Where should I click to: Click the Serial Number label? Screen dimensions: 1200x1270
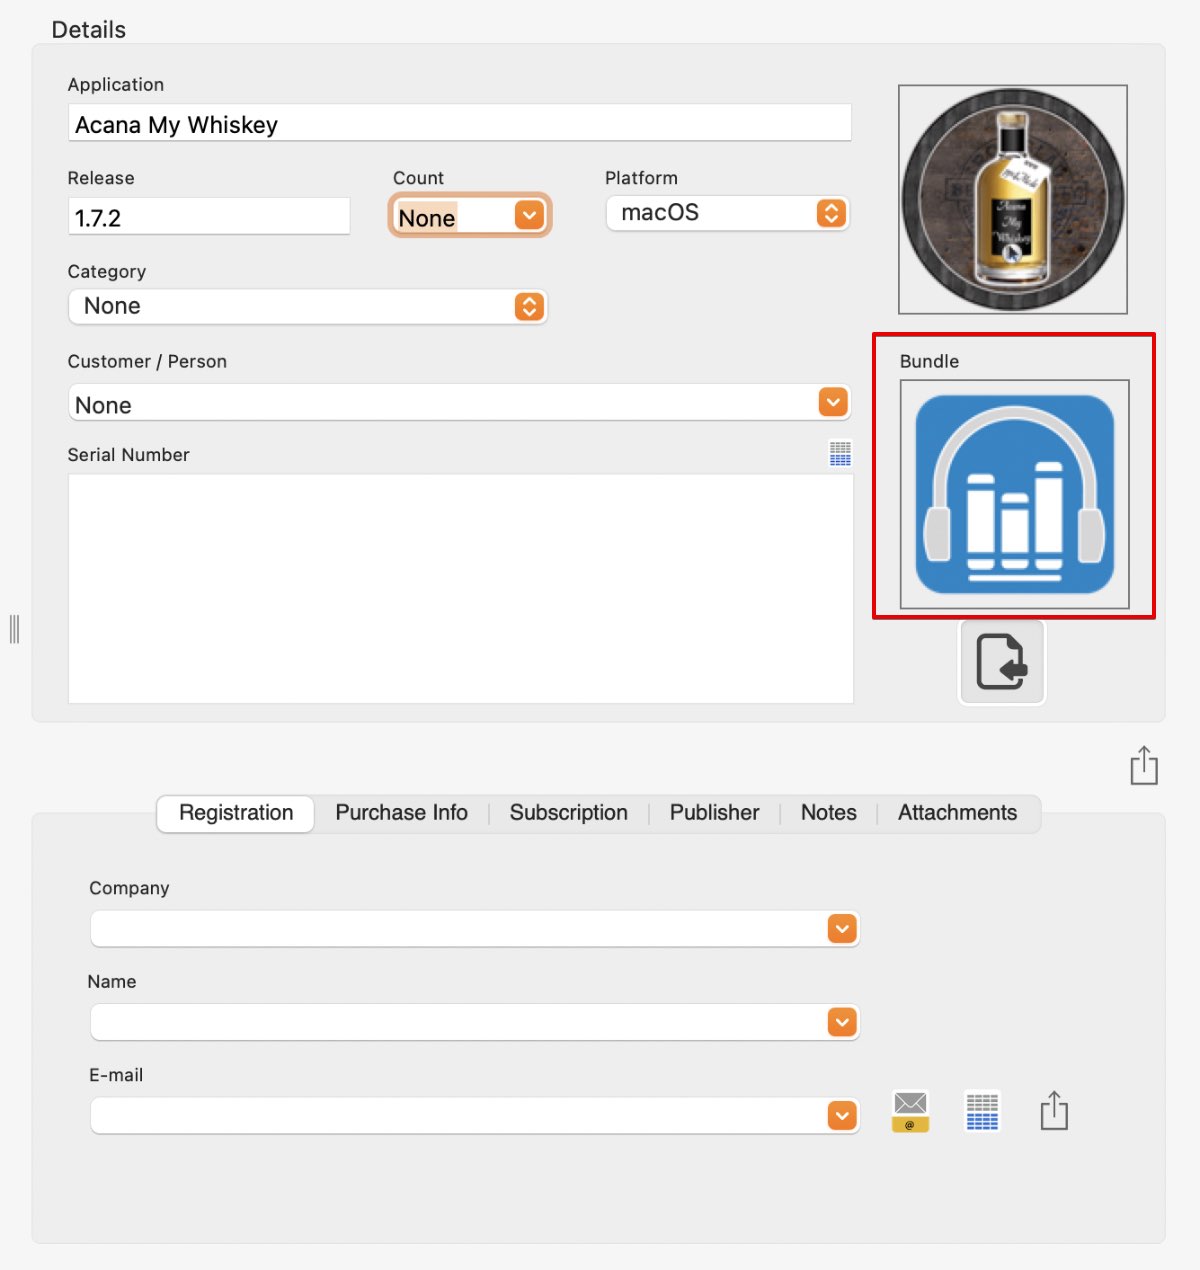128,455
